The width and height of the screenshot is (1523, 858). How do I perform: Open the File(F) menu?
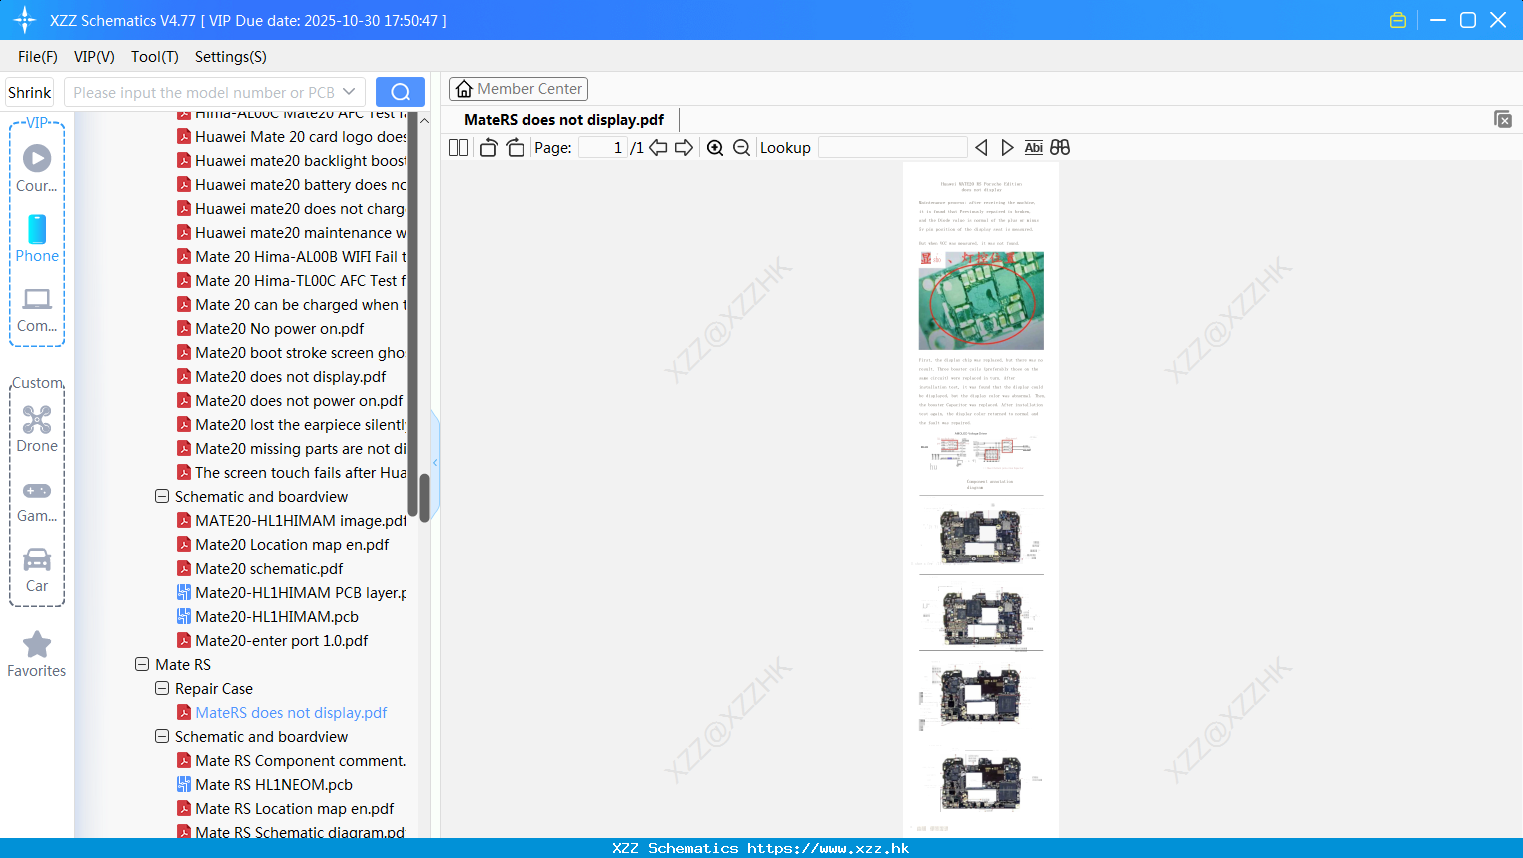coord(38,57)
